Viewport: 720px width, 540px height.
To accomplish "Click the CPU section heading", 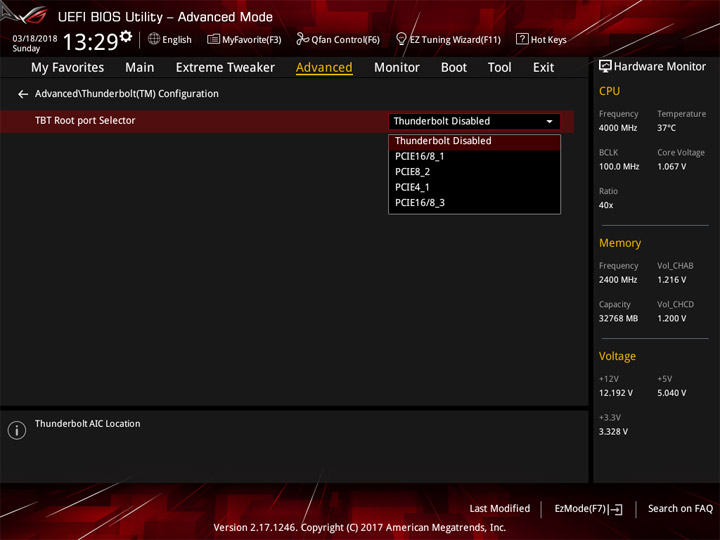I will 609,91.
